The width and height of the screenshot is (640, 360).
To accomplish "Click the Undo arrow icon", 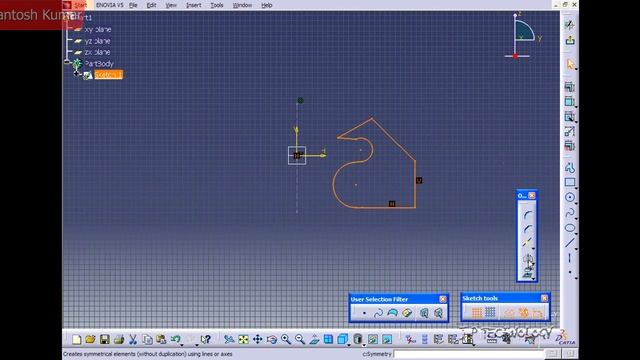I will tap(176, 340).
